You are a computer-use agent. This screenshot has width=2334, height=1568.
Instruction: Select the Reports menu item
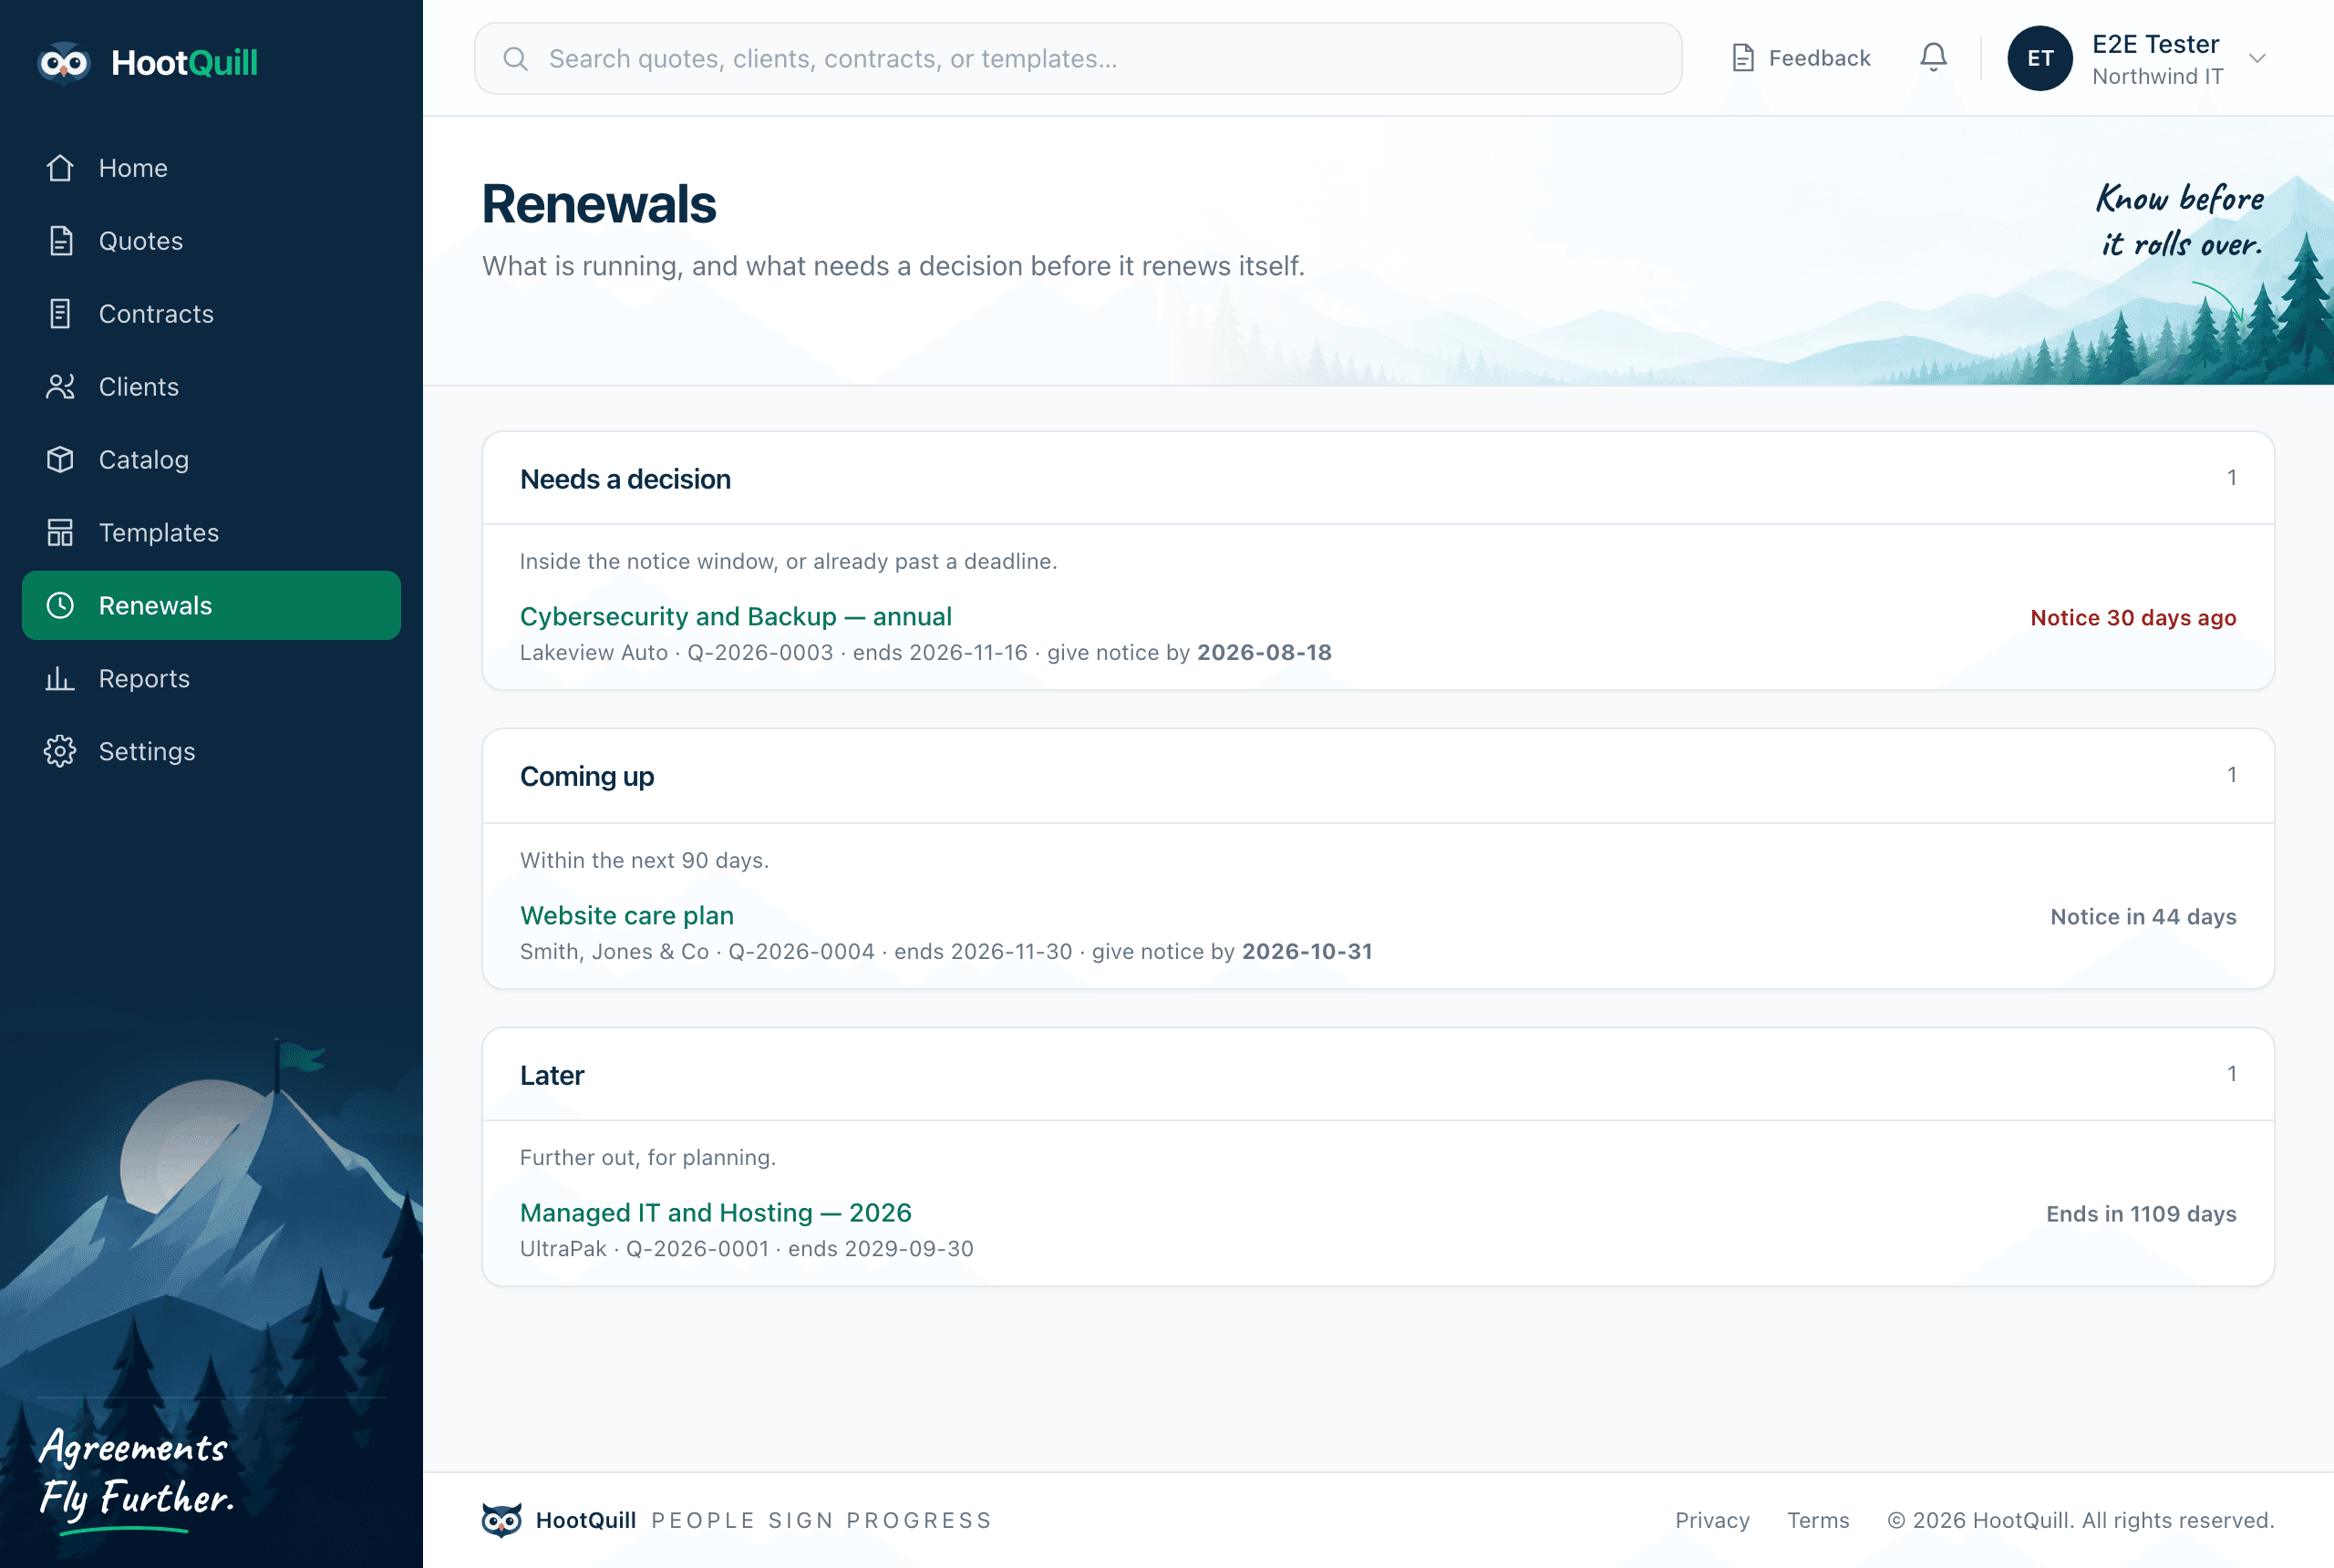pos(211,679)
